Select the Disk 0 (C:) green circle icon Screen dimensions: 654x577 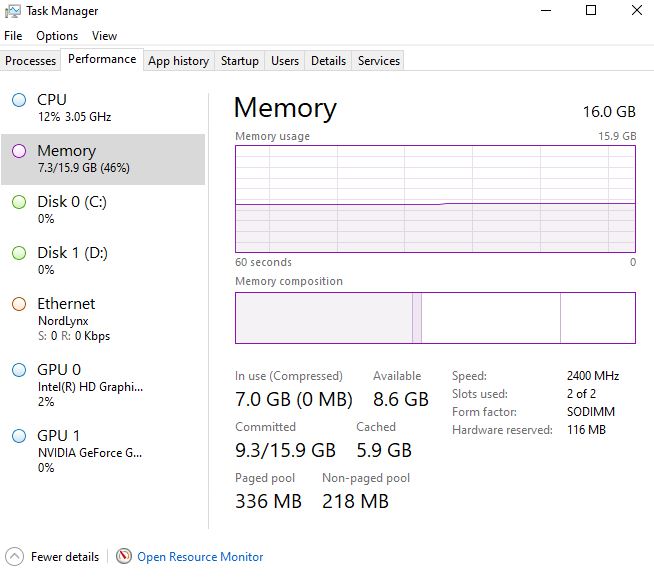click(19, 202)
